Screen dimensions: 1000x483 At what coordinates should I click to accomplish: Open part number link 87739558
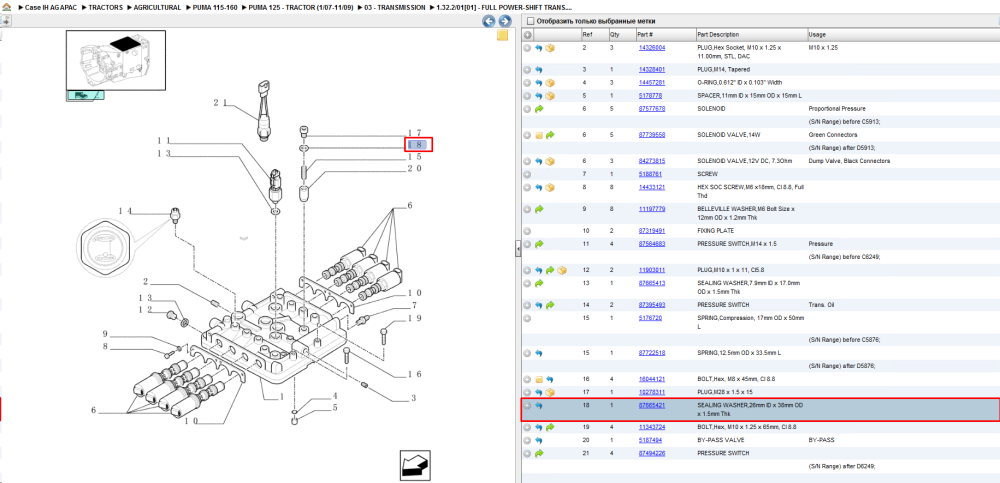(x=652, y=135)
